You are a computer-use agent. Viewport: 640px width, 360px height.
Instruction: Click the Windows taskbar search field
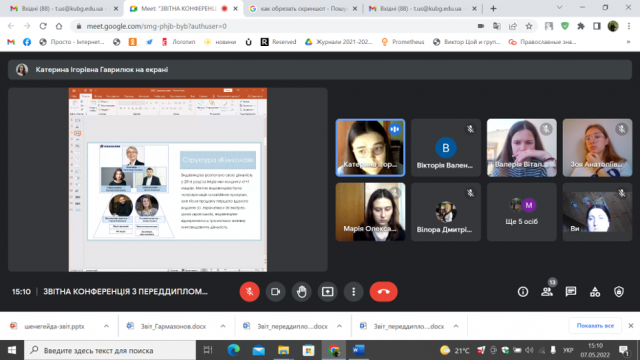110,350
